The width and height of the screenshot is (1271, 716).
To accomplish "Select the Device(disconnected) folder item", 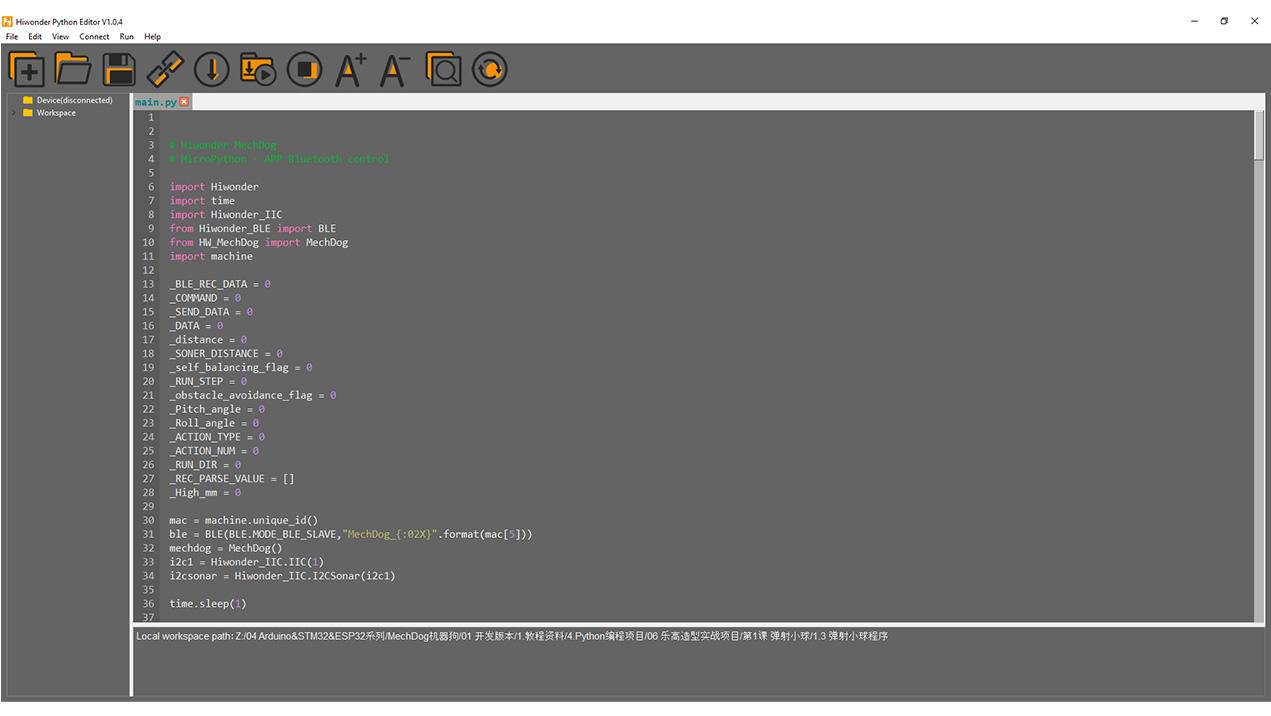I will [74, 100].
